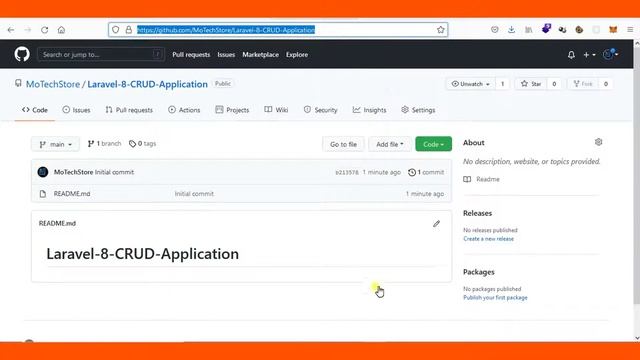The height and width of the screenshot is (360, 640).
Task: Fork this repository
Action: pyautogui.click(x=583, y=84)
